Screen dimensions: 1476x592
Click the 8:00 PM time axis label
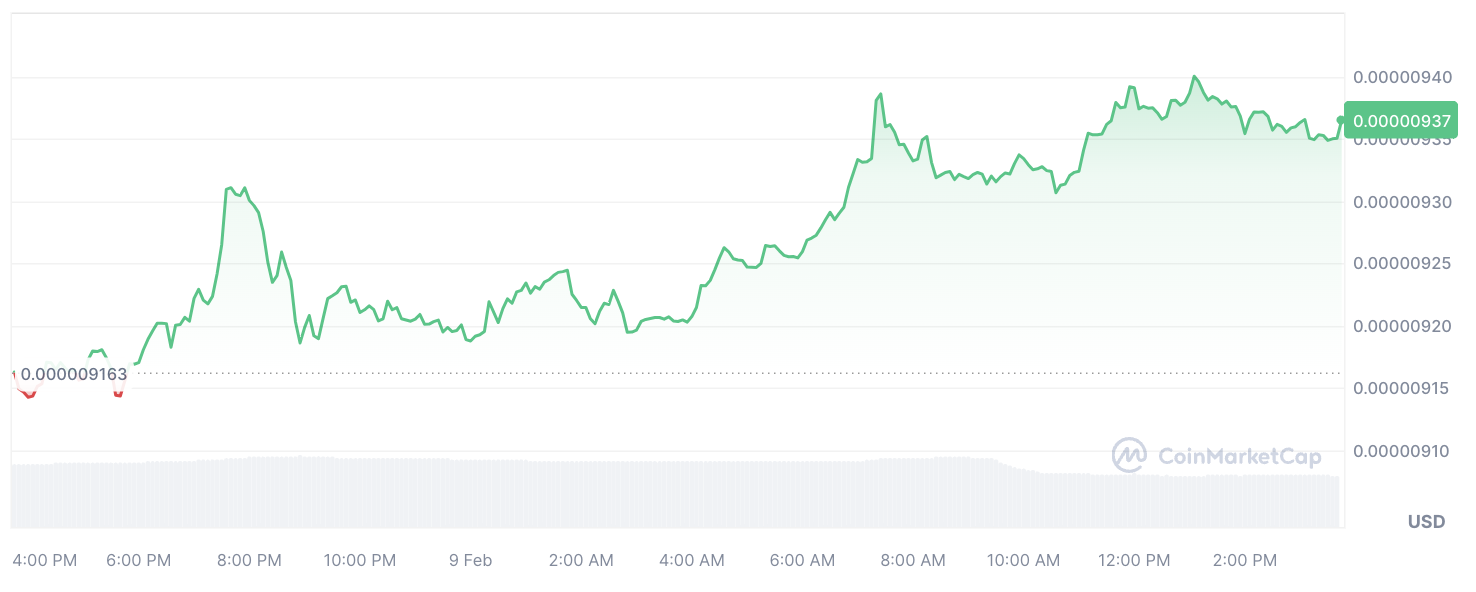tap(249, 561)
